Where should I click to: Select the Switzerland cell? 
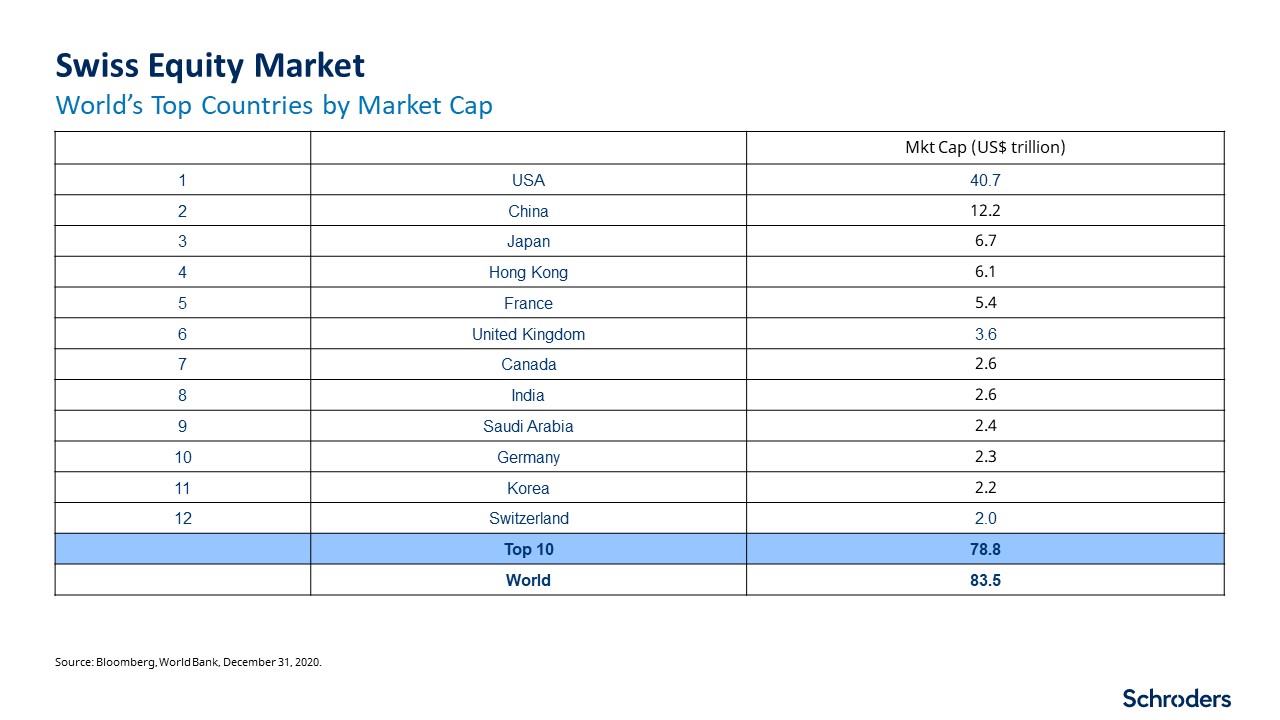(528, 519)
